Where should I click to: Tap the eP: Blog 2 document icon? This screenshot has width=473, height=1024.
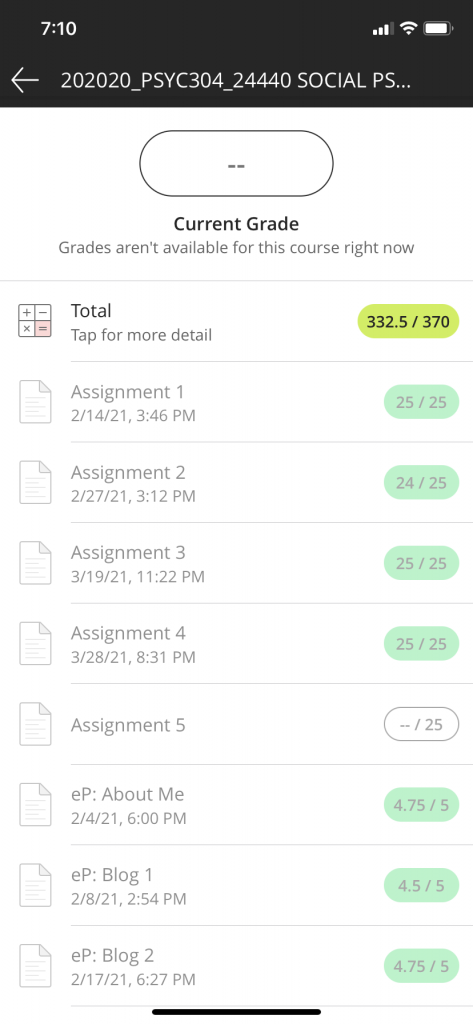35,966
